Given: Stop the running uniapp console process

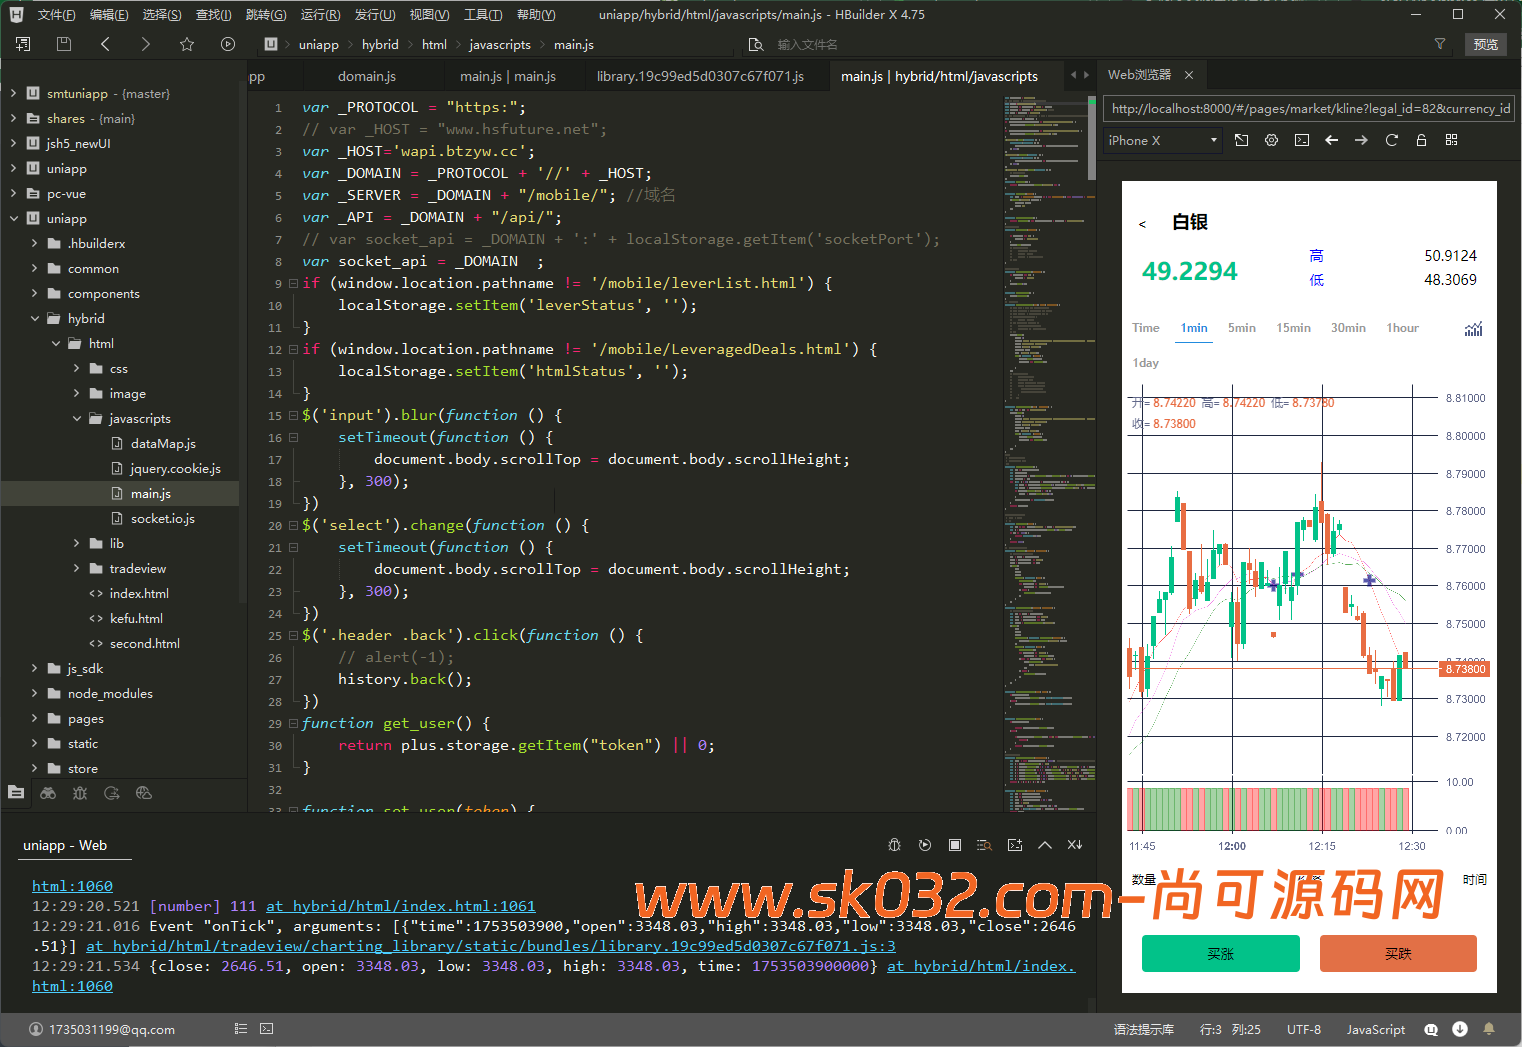Looking at the screenshot, I should click(955, 845).
